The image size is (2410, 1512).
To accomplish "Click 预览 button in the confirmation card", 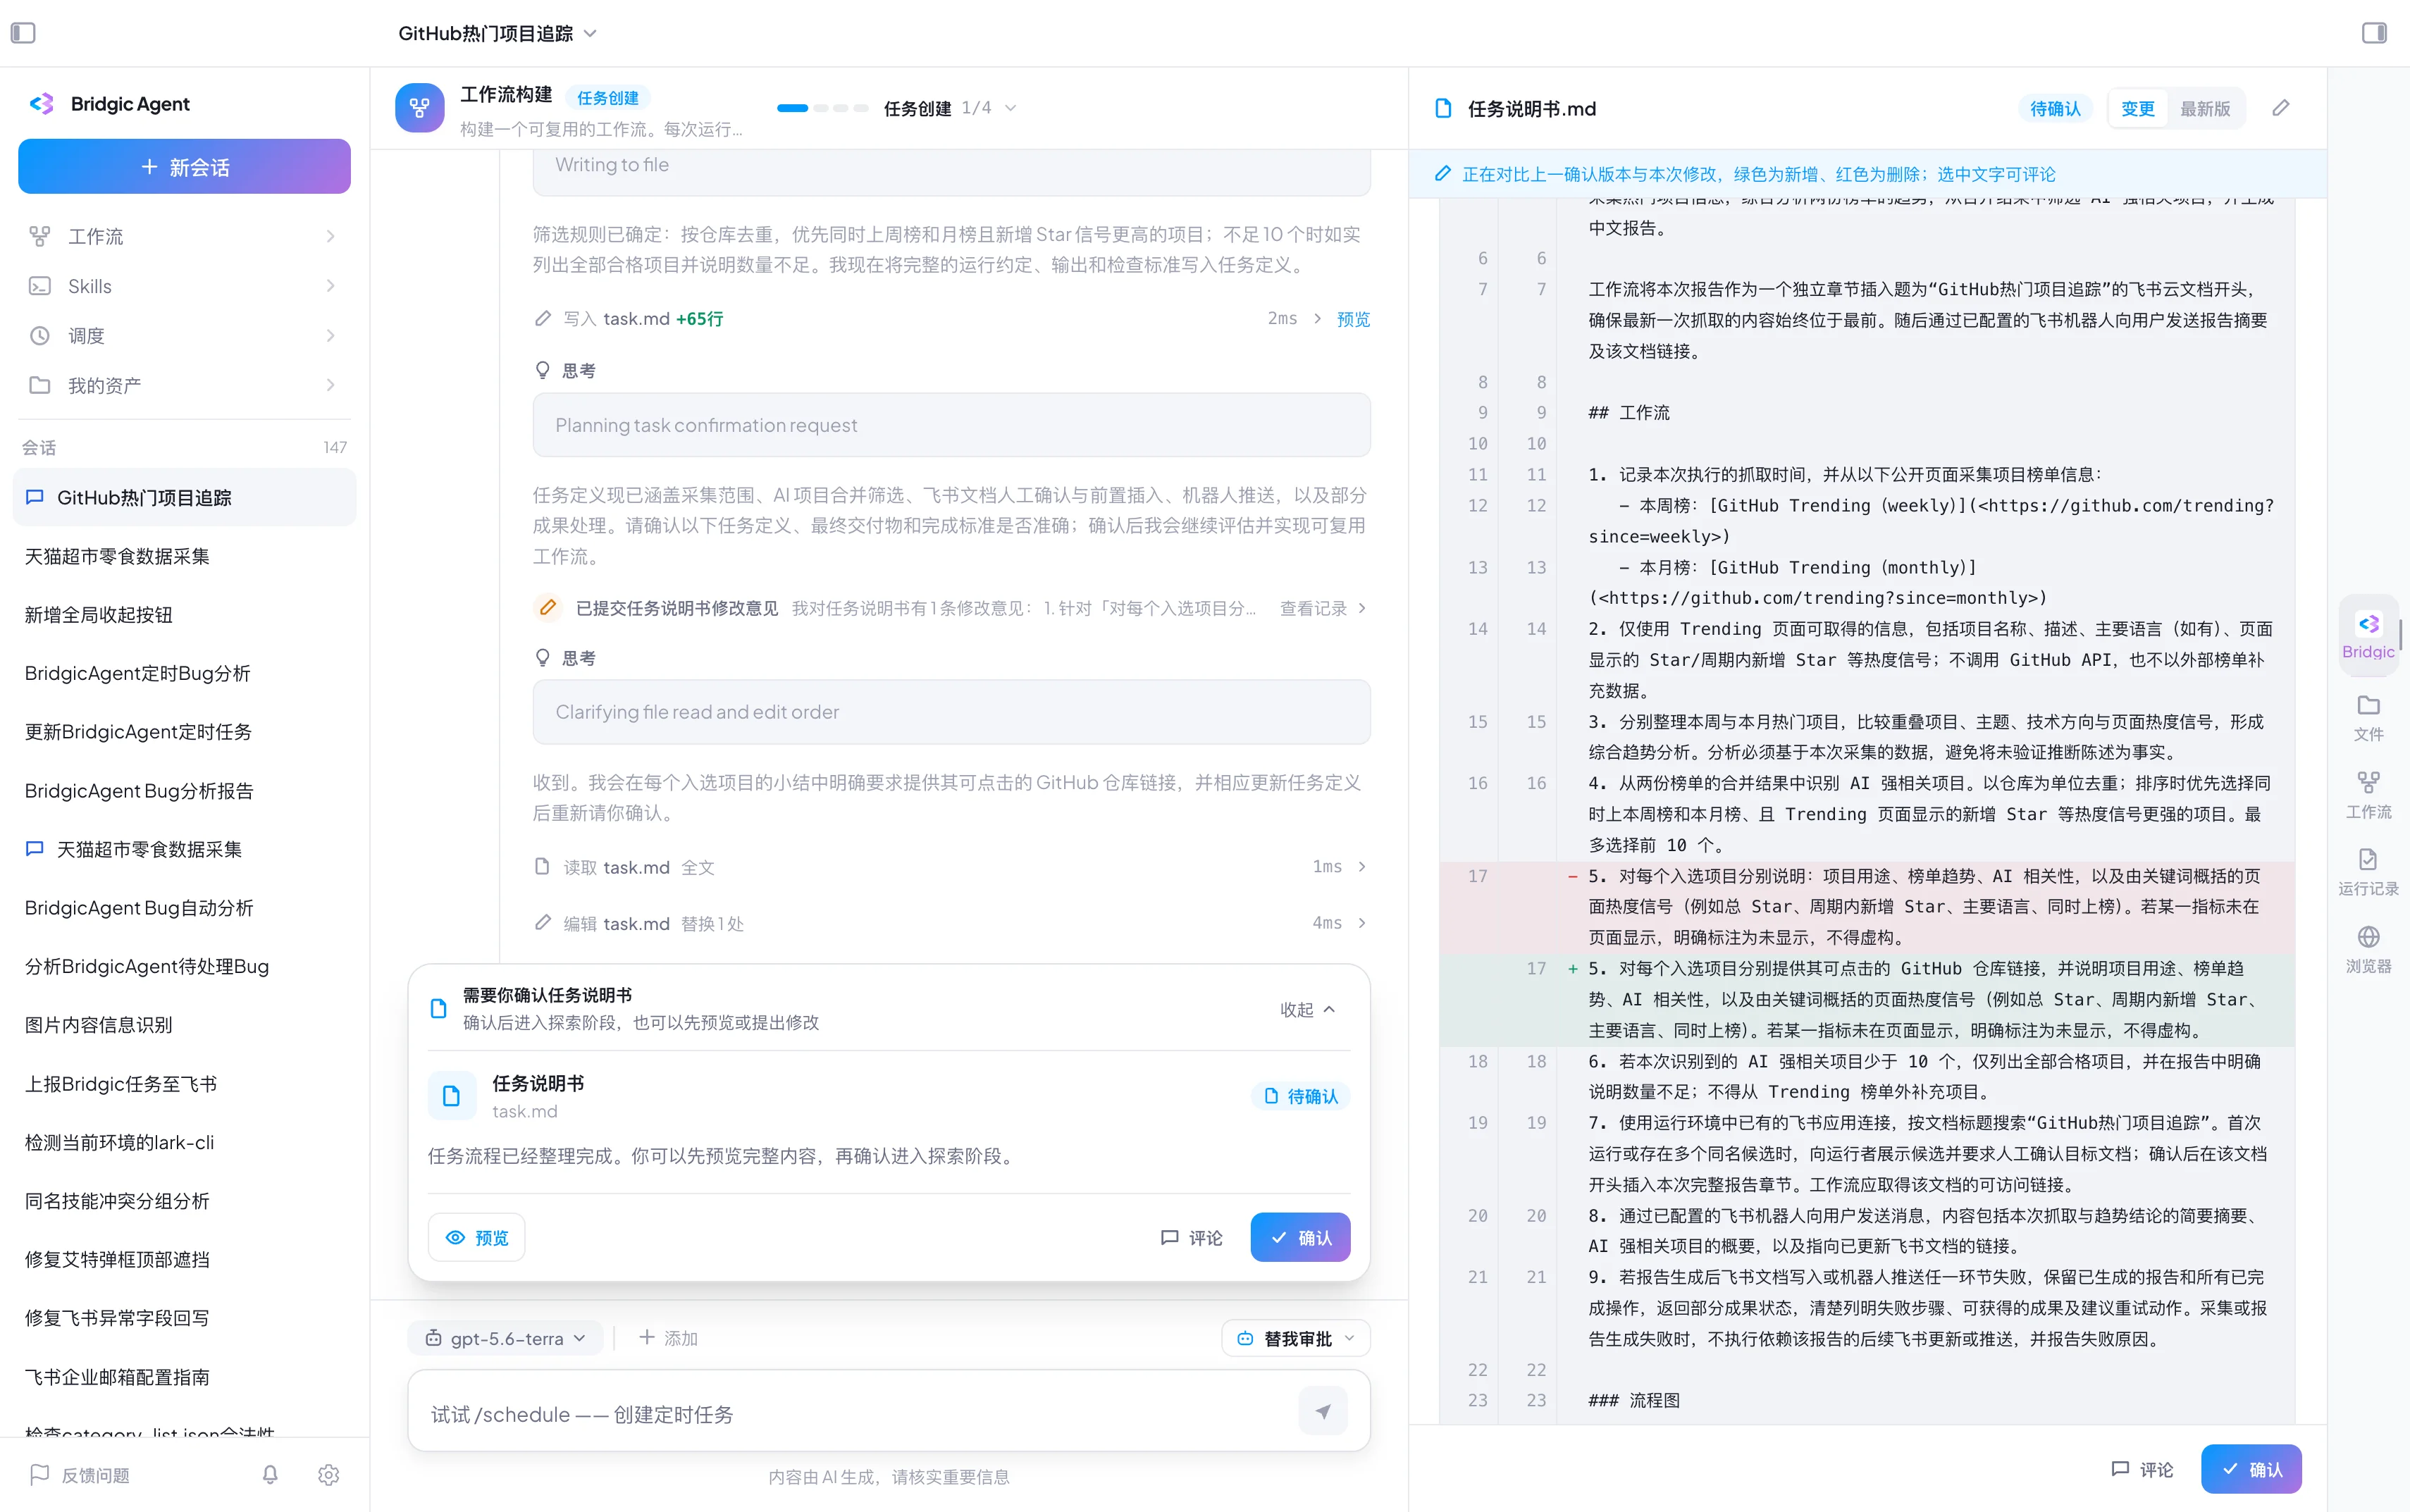I will point(476,1237).
